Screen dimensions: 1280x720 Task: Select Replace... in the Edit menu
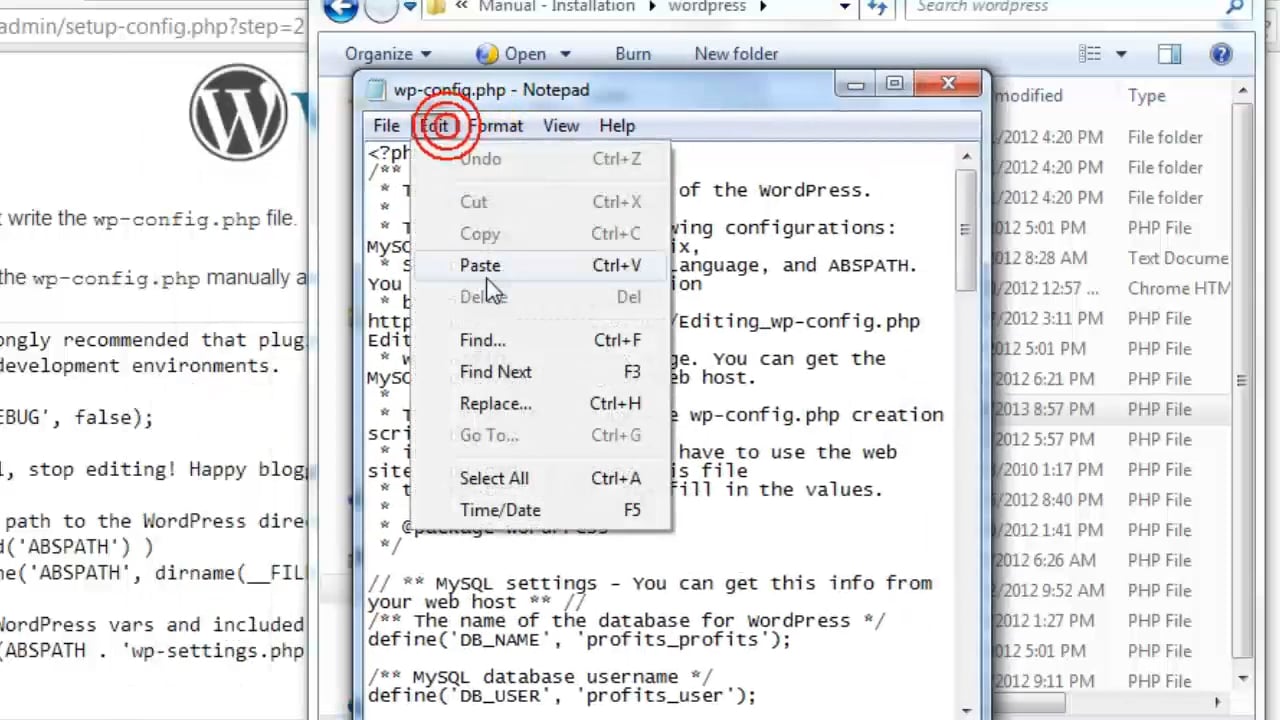[495, 404]
